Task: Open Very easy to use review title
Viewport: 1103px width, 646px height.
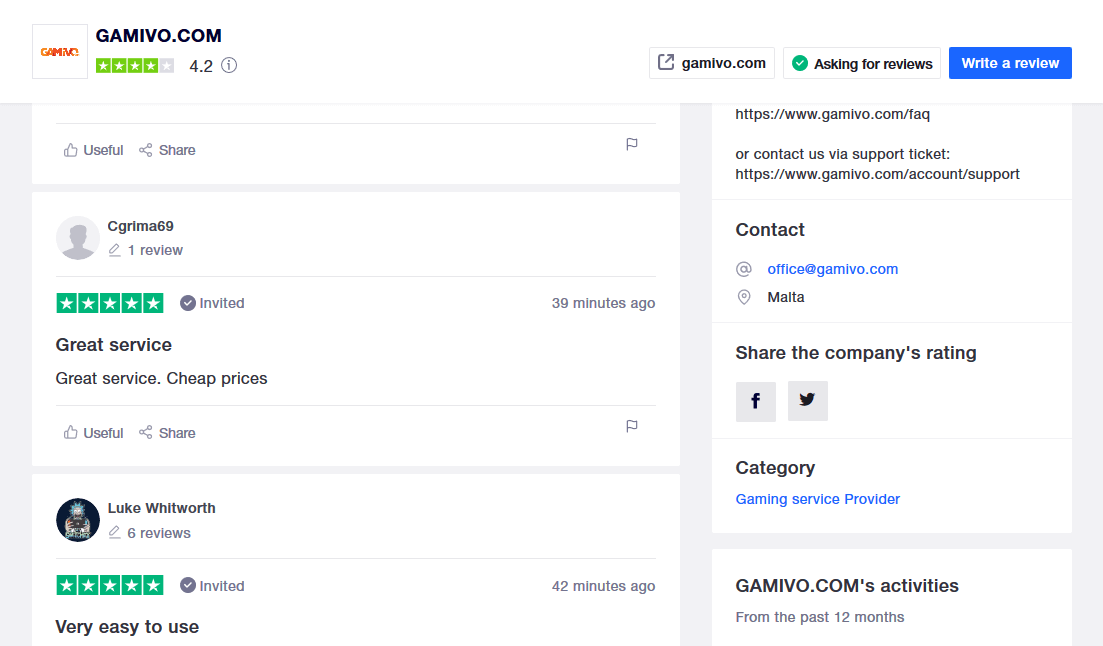Action: pos(127,627)
